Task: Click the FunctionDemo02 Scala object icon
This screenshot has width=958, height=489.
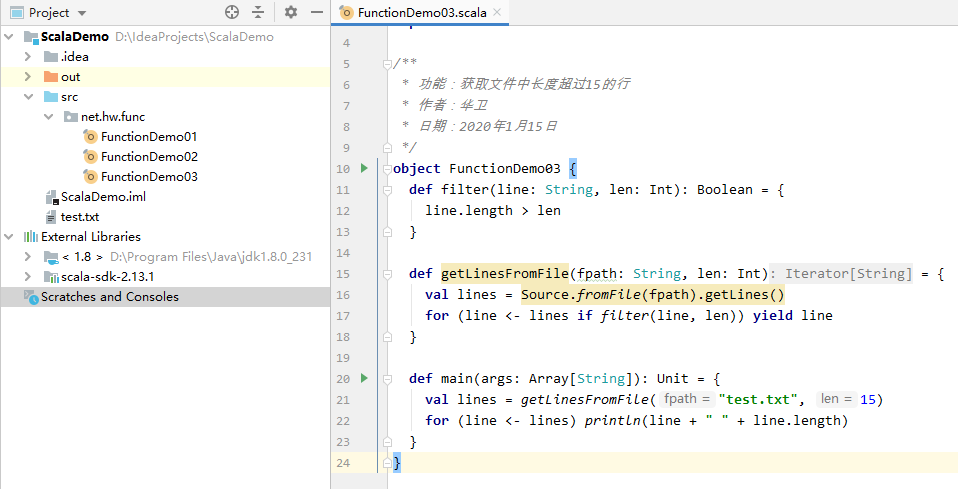Action: click(x=90, y=156)
